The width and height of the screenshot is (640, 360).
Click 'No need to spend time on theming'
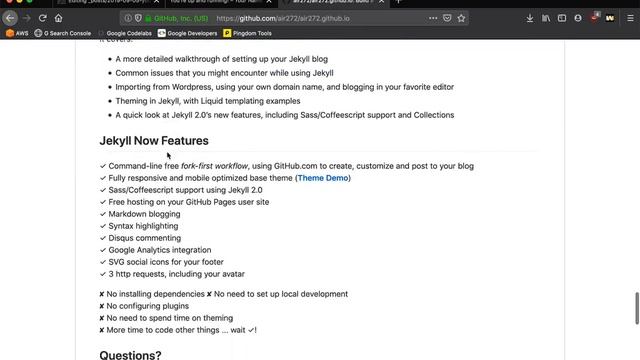(169, 318)
